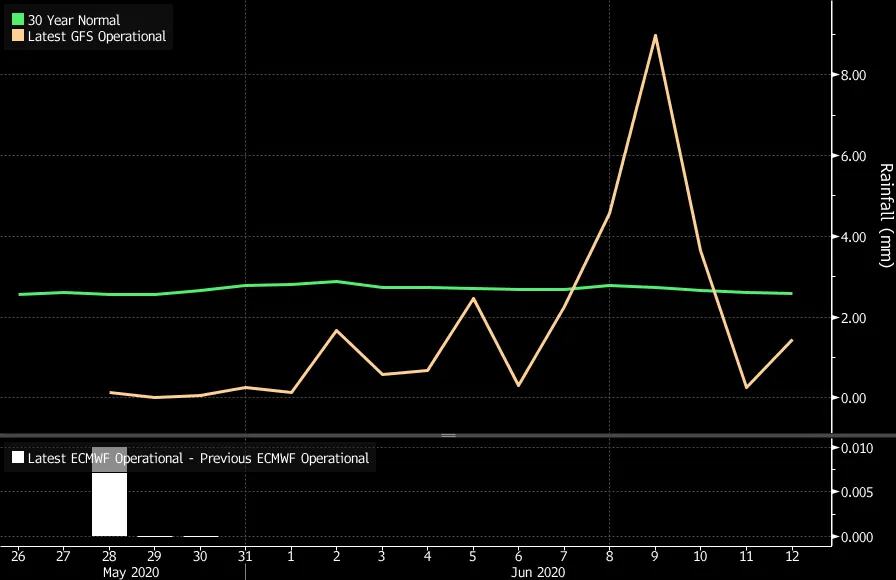Select the "30 Year Normal" legend label

coord(74,20)
